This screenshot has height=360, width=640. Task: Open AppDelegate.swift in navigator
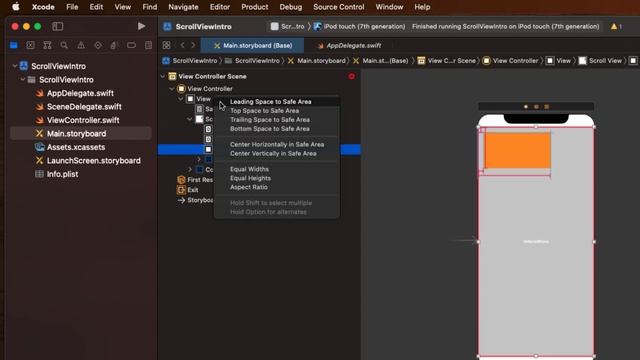pyautogui.click(x=80, y=93)
